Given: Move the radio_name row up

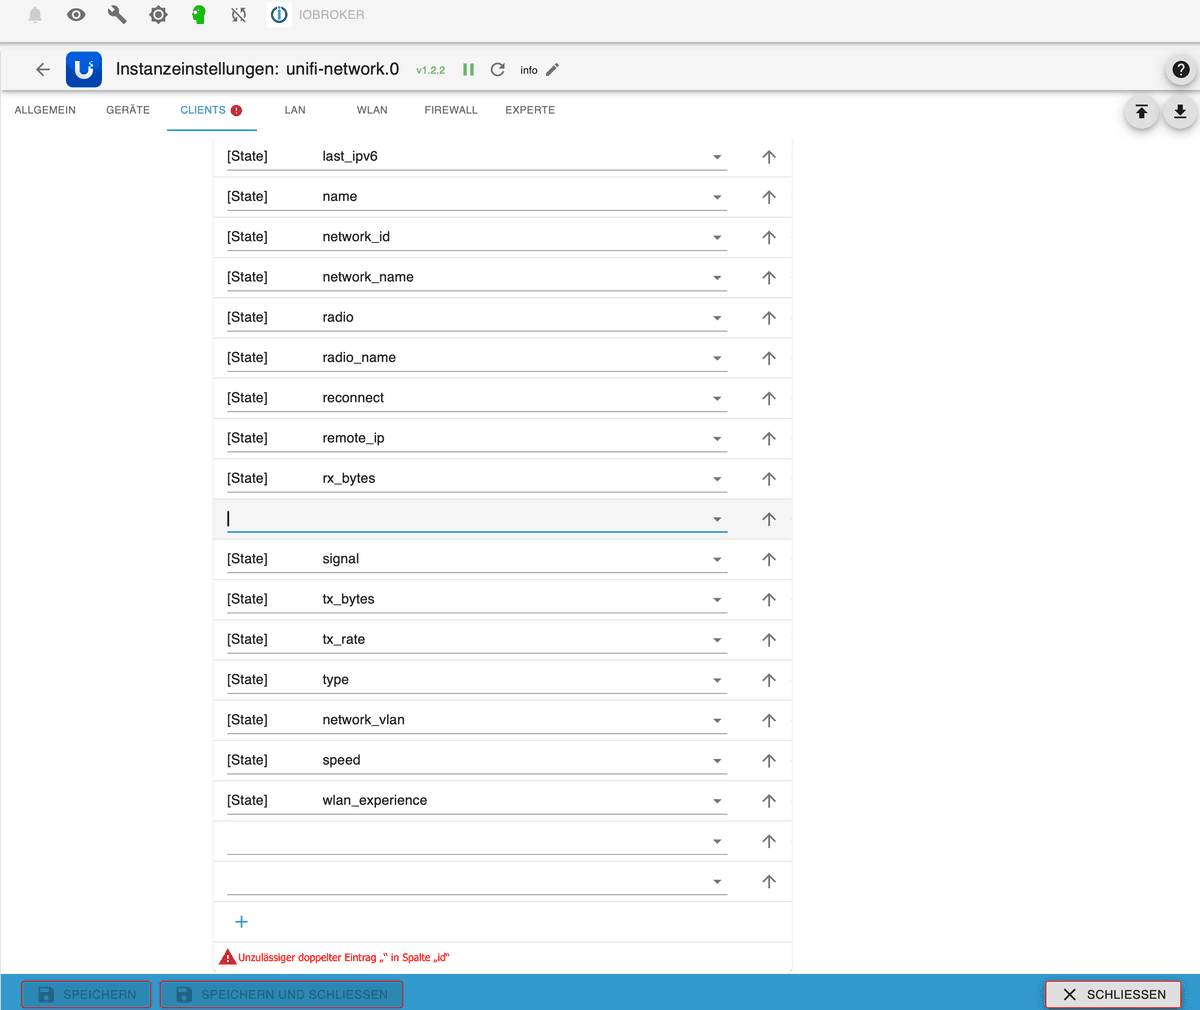Looking at the screenshot, I should [x=769, y=358].
